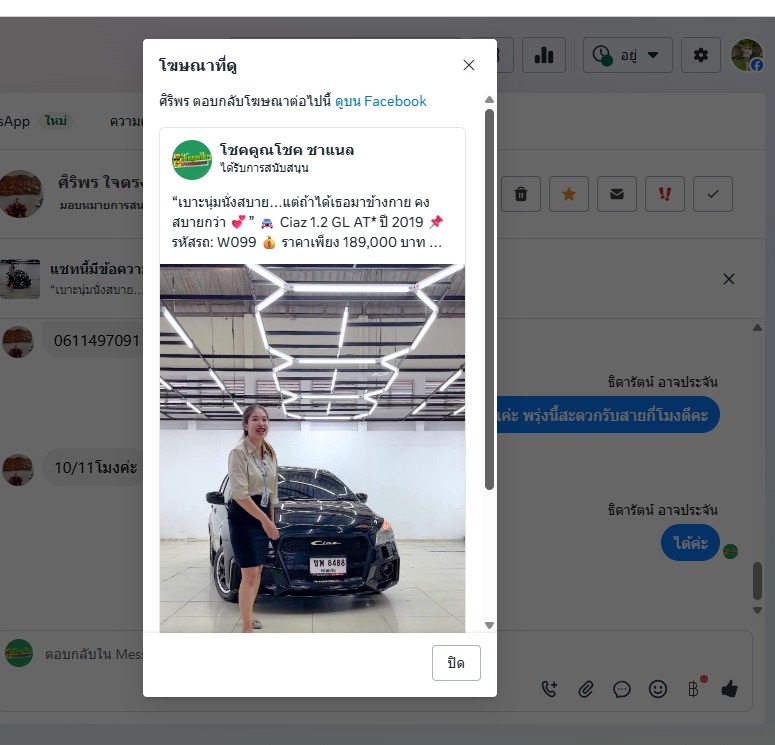Open the profile avatar in top bar
The height and width of the screenshot is (745, 775).
[x=747, y=55]
